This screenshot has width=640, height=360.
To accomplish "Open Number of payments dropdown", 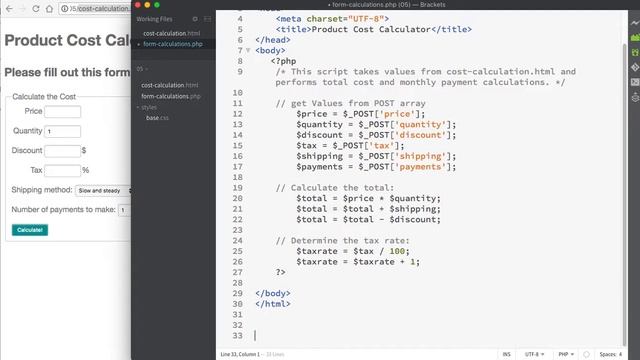I will point(124,210).
